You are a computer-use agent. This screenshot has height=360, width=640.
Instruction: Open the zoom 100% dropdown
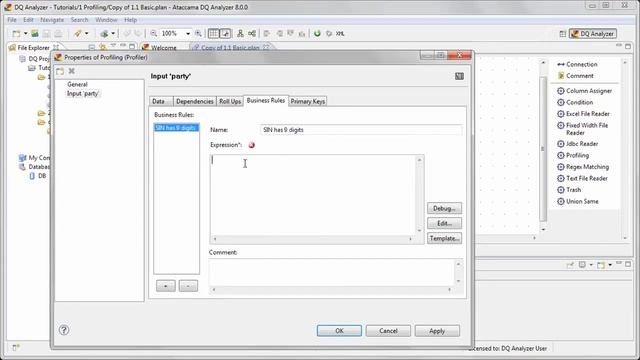188,33
